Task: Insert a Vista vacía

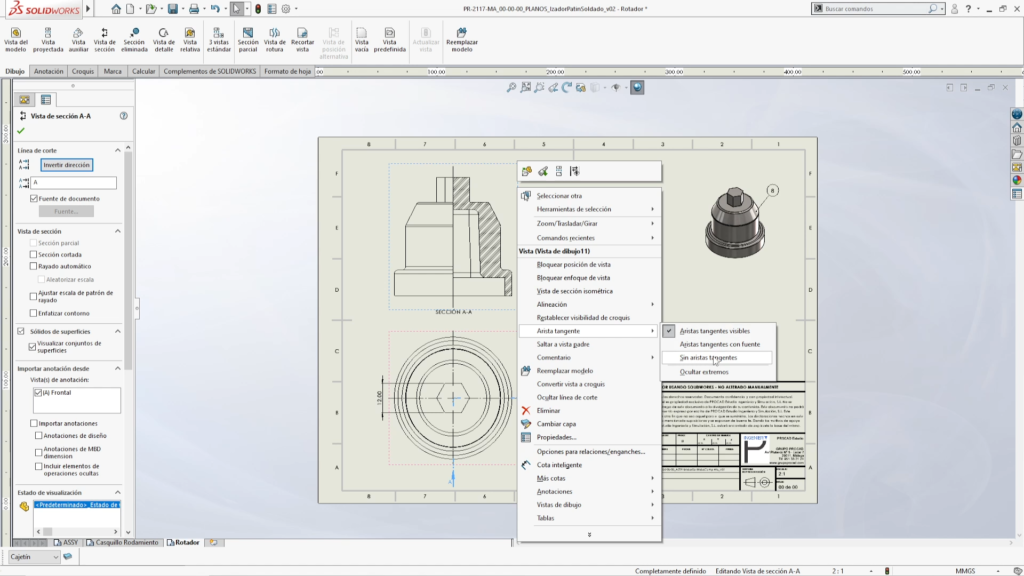Action: [361, 39]
